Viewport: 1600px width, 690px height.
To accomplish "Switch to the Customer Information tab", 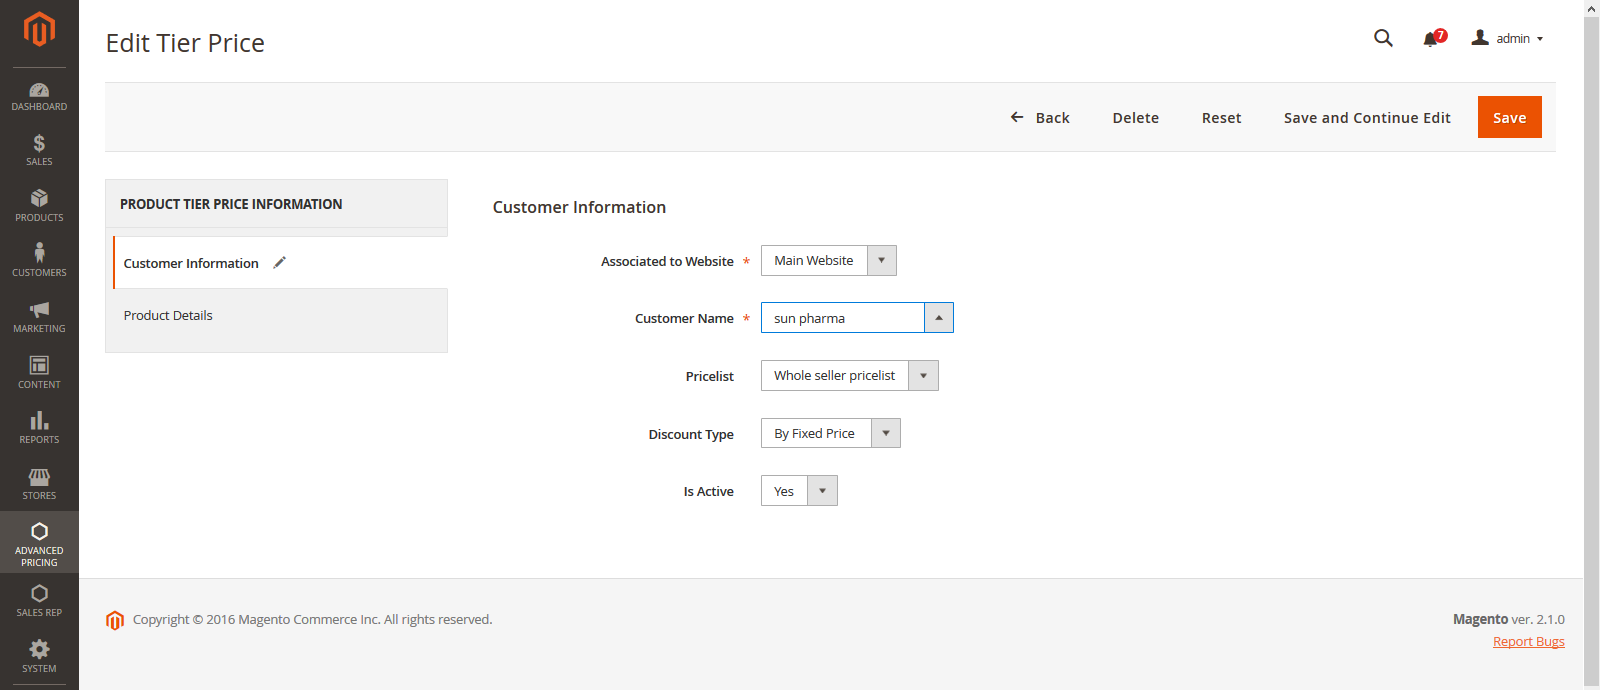I will click(280, 263).
